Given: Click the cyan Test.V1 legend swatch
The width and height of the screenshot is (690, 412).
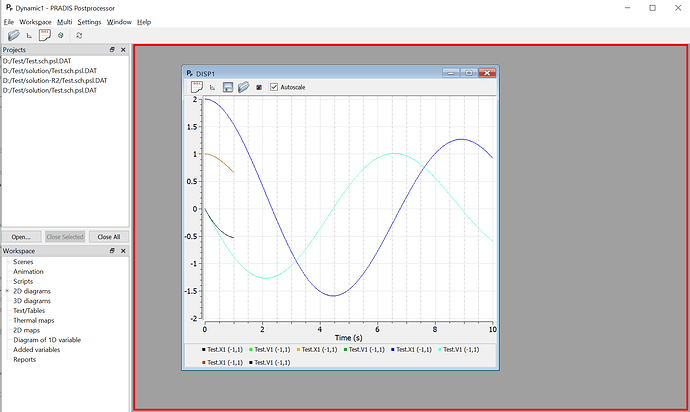Looking at the screenshot, I should [x=440, y=350].
